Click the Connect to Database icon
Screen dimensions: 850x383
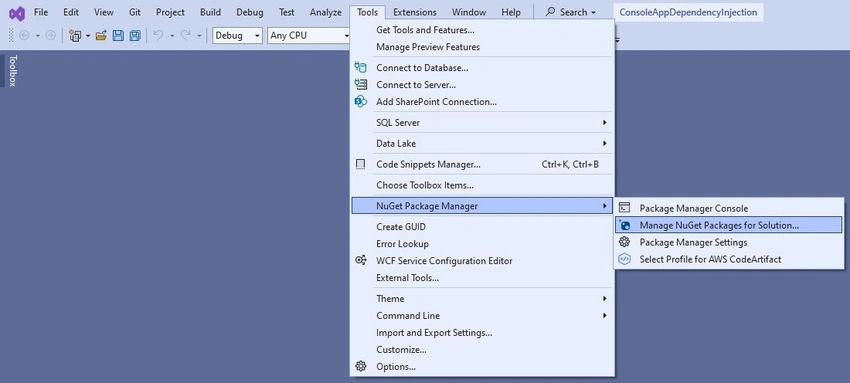[x=360, y=68]
